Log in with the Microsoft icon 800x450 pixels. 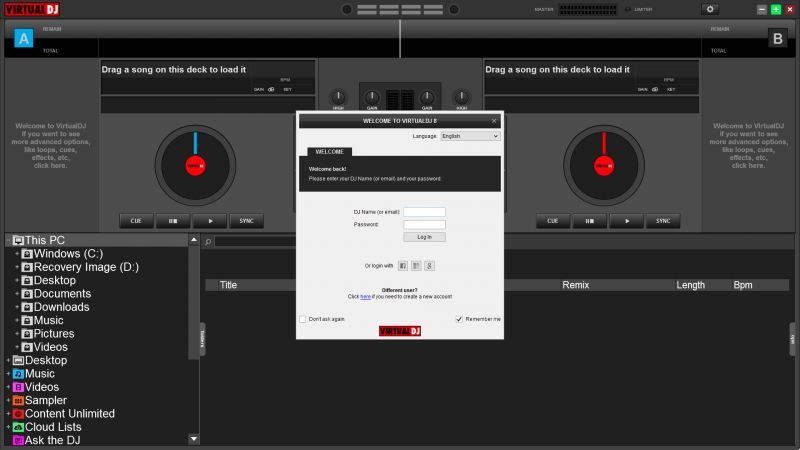tap(416, 266)
